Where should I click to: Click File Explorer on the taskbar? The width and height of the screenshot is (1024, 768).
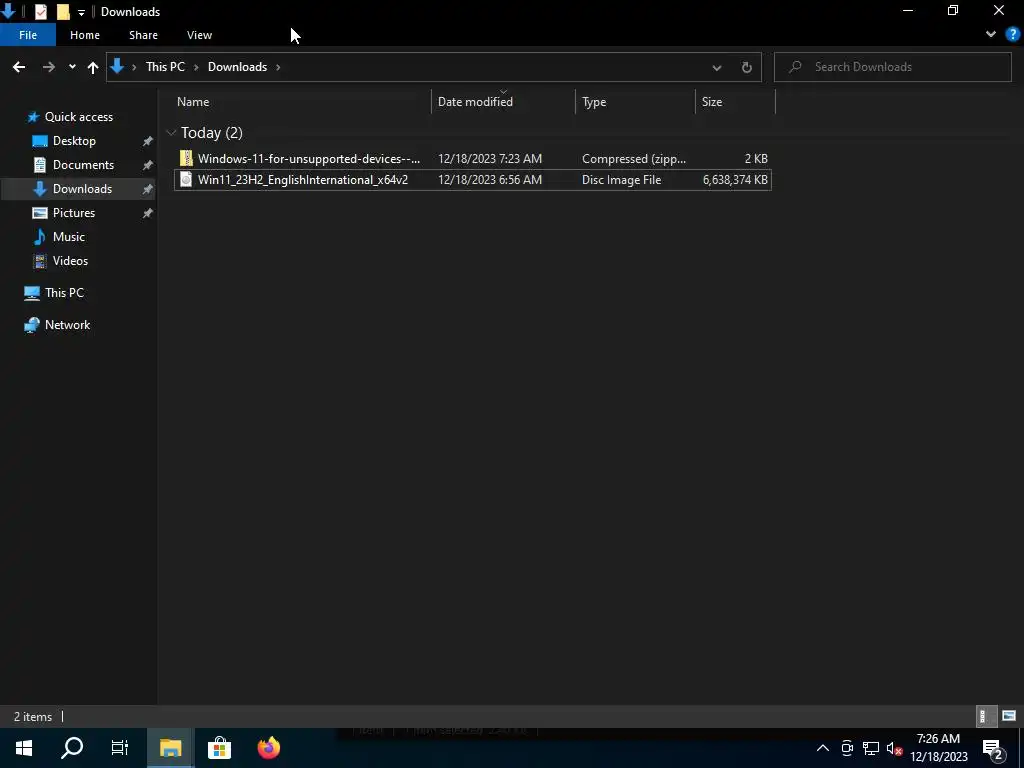point(170,748)
